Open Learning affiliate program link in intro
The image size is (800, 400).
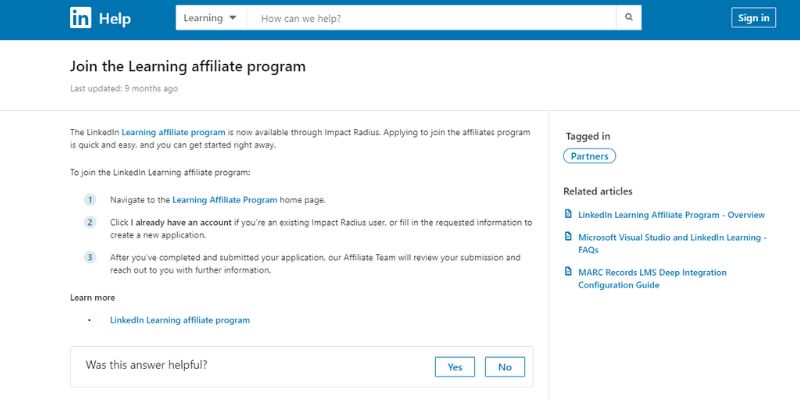click(173, 132)
